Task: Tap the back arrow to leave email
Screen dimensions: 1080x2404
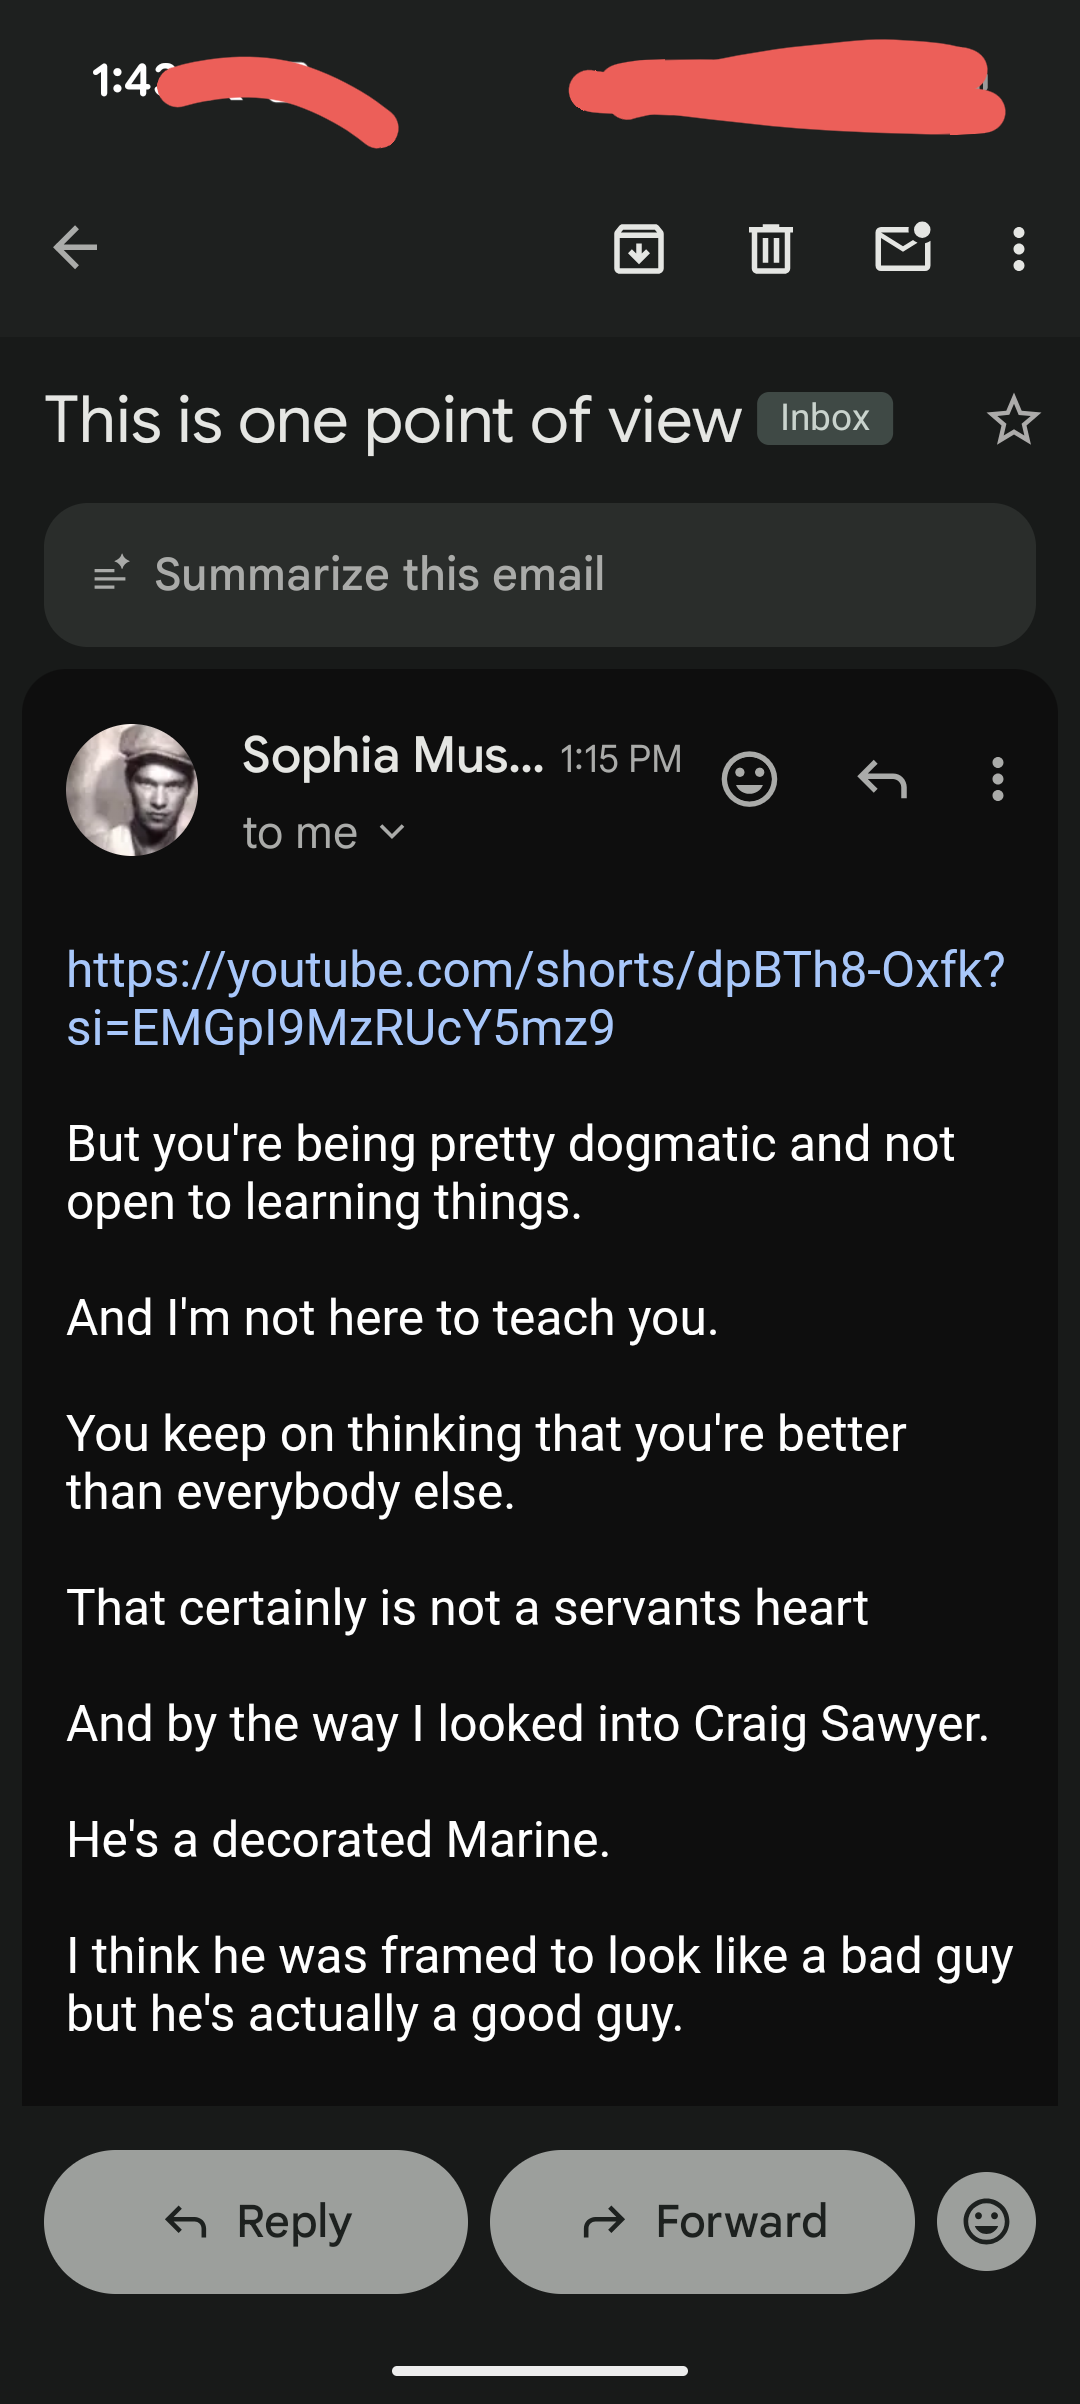Action: click(x=76, y=248)
